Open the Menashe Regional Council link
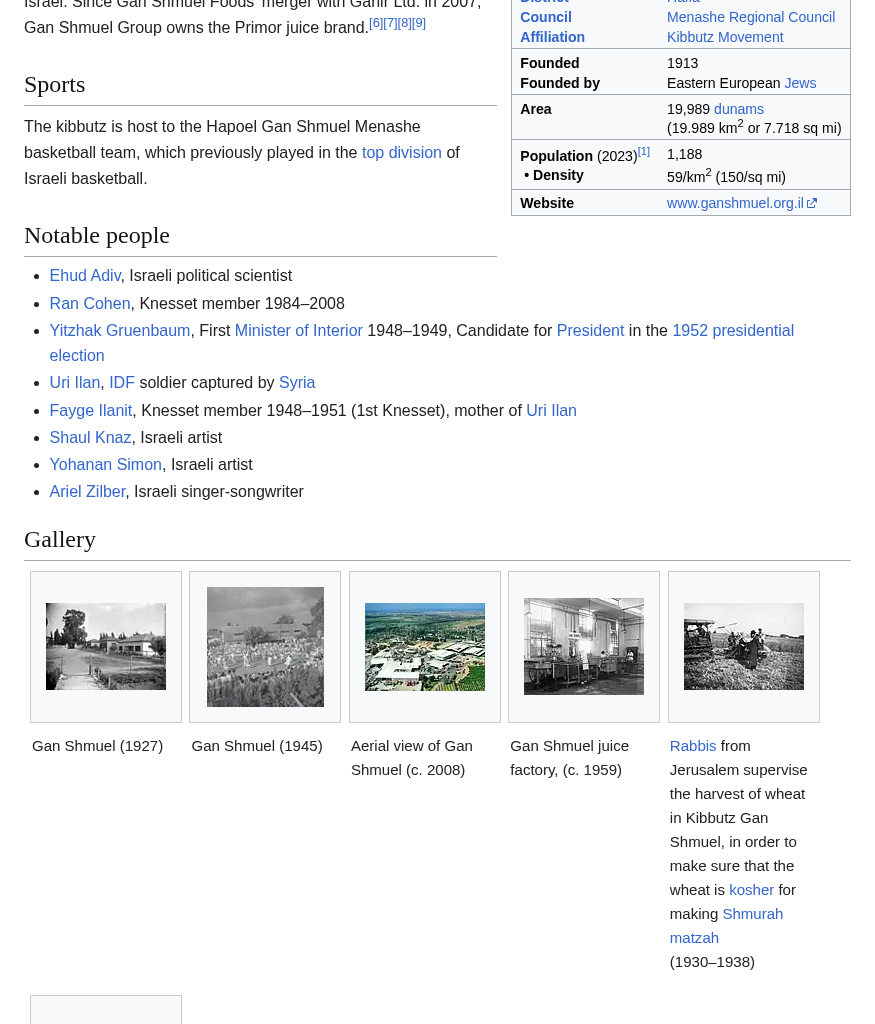 coord(750,17)
